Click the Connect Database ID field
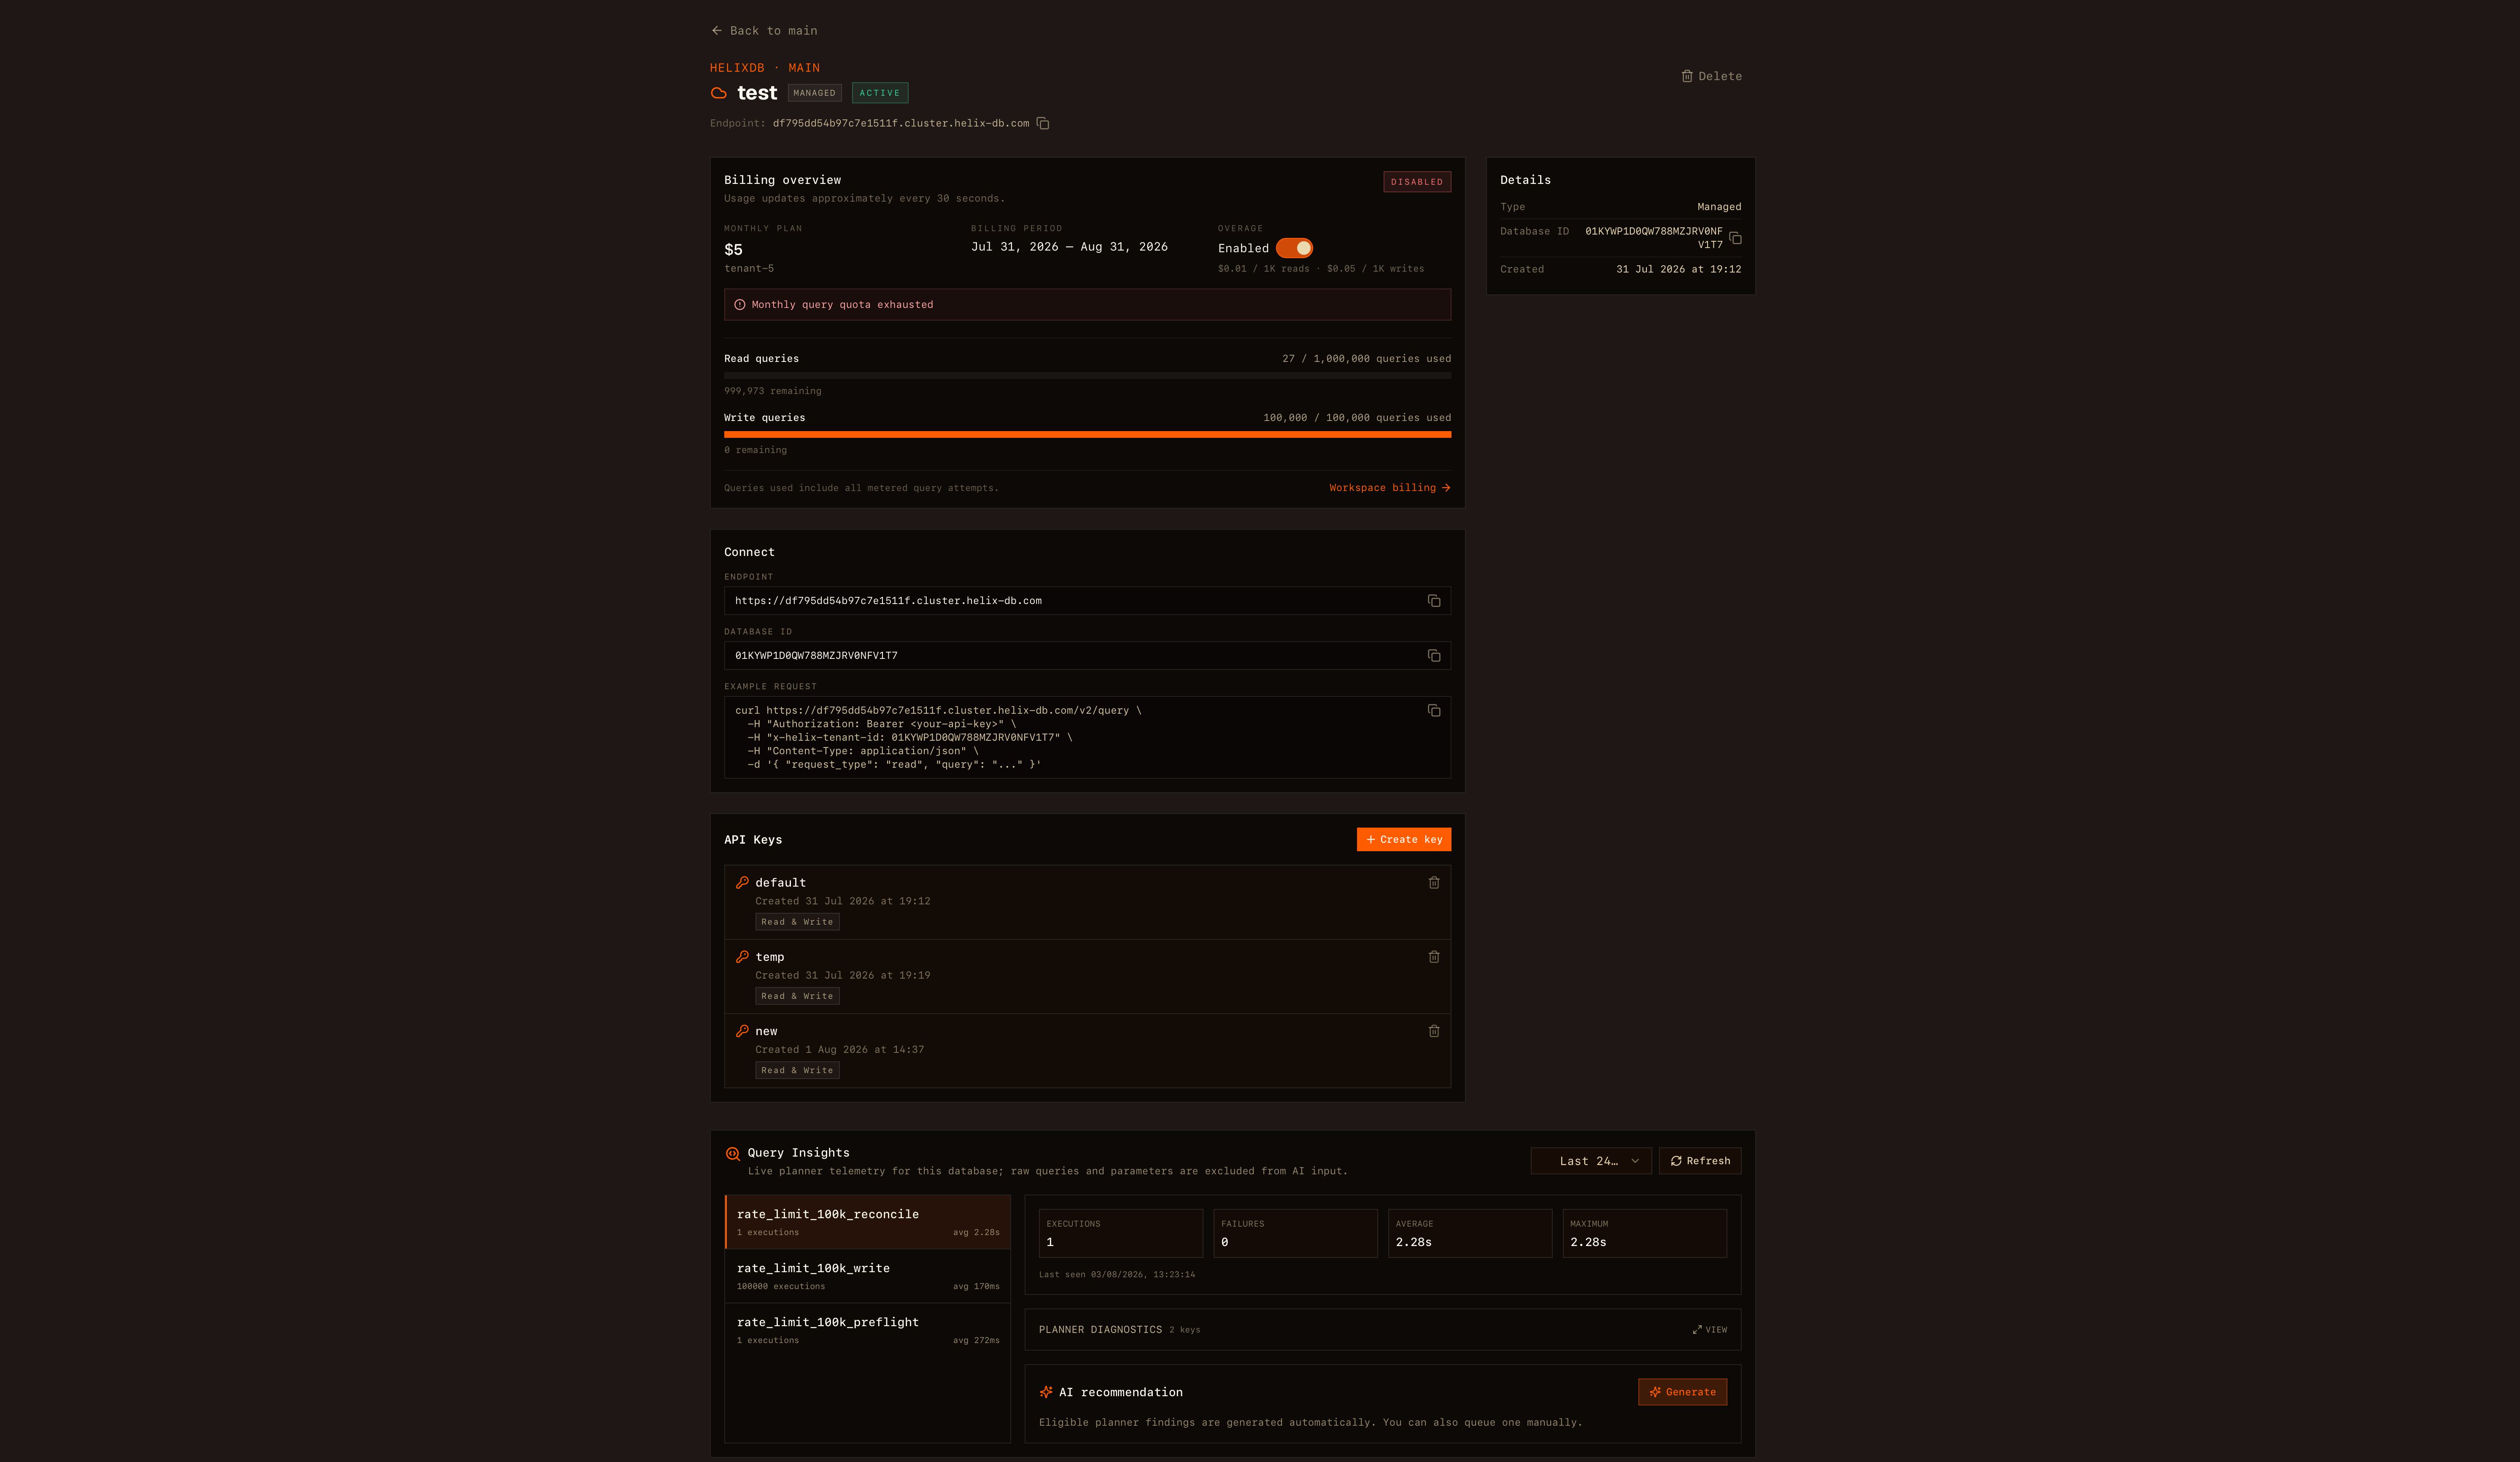Screen dimensions: 2520x1462 click(x=1087, y=656)
